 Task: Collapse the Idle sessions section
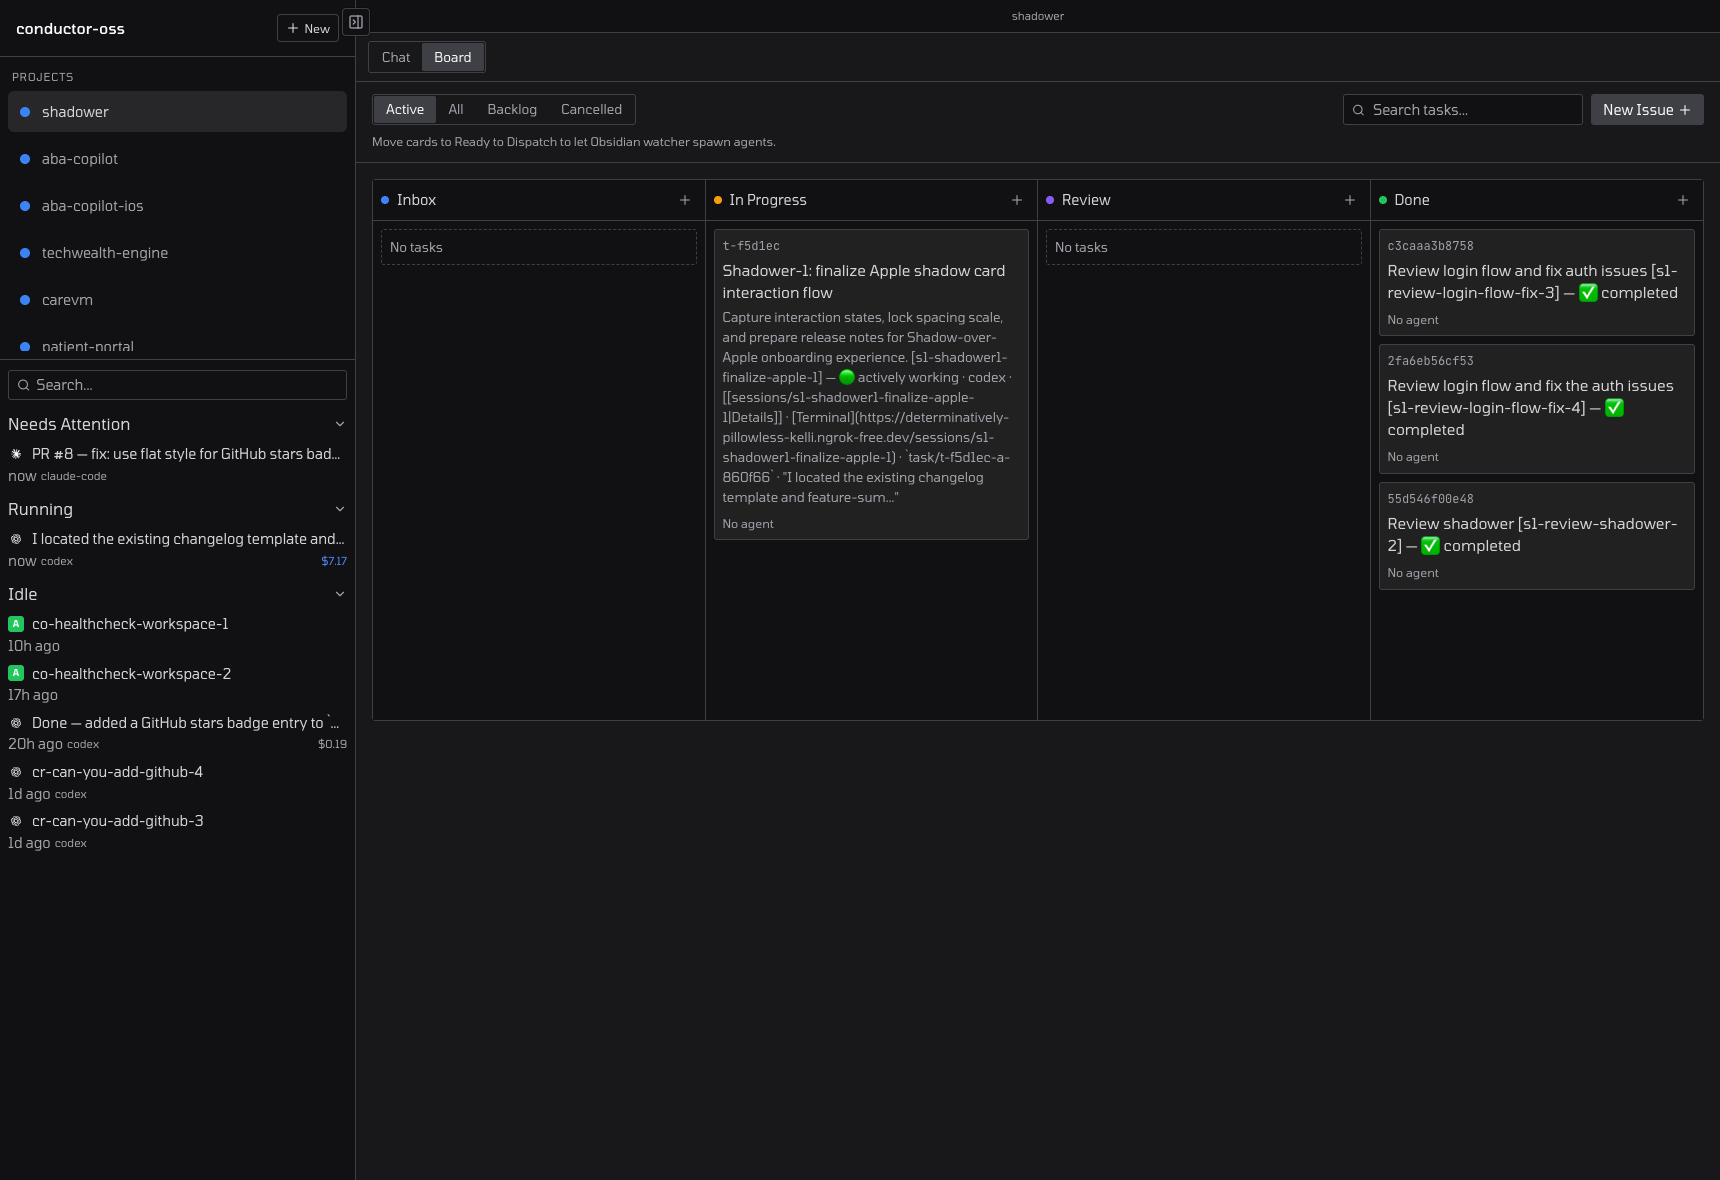(x=340, y=595)
